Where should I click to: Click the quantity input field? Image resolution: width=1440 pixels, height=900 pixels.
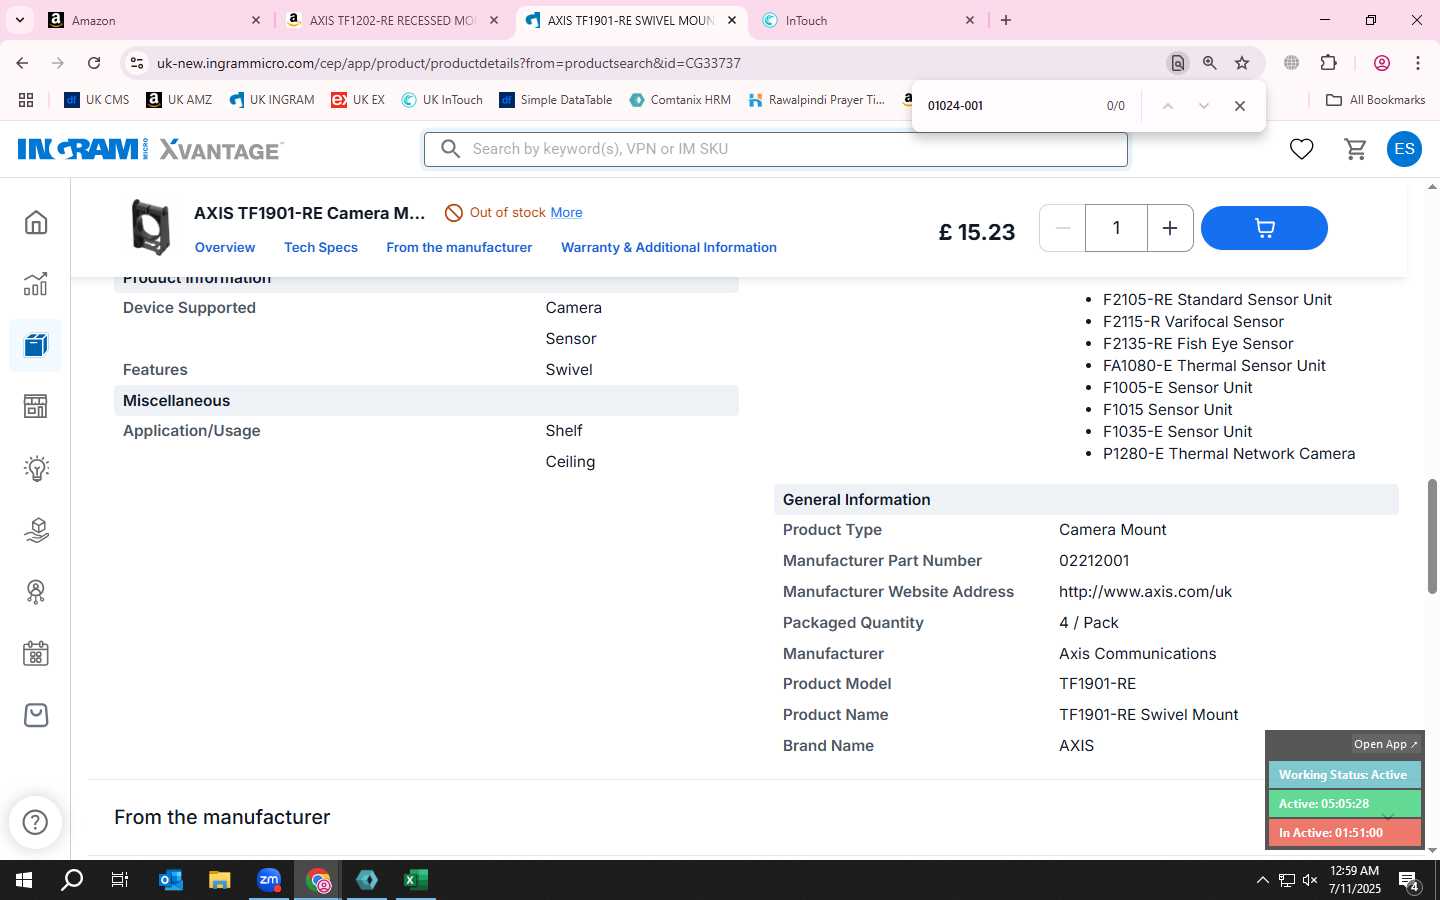click(x=1116, y=228)
